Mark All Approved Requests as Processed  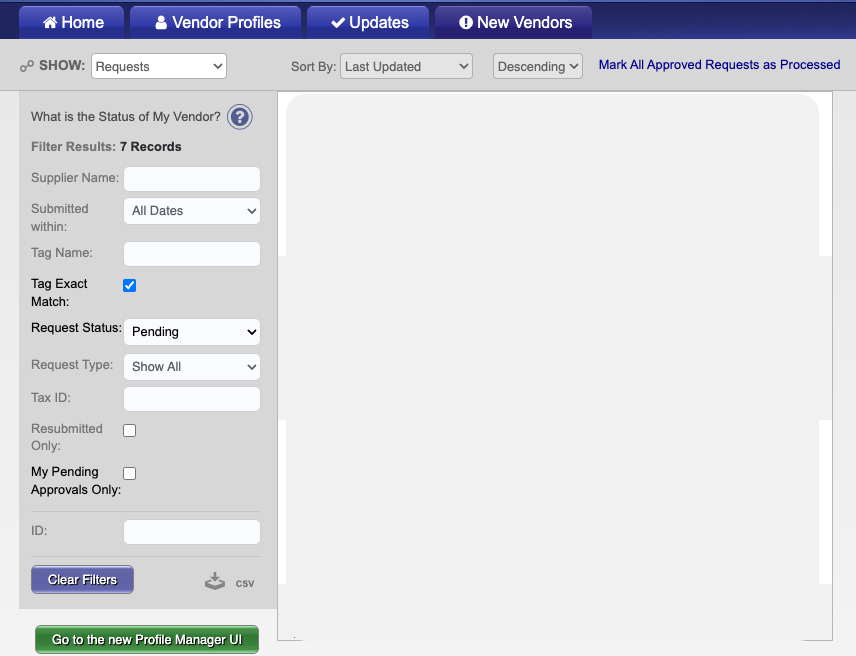720,64
